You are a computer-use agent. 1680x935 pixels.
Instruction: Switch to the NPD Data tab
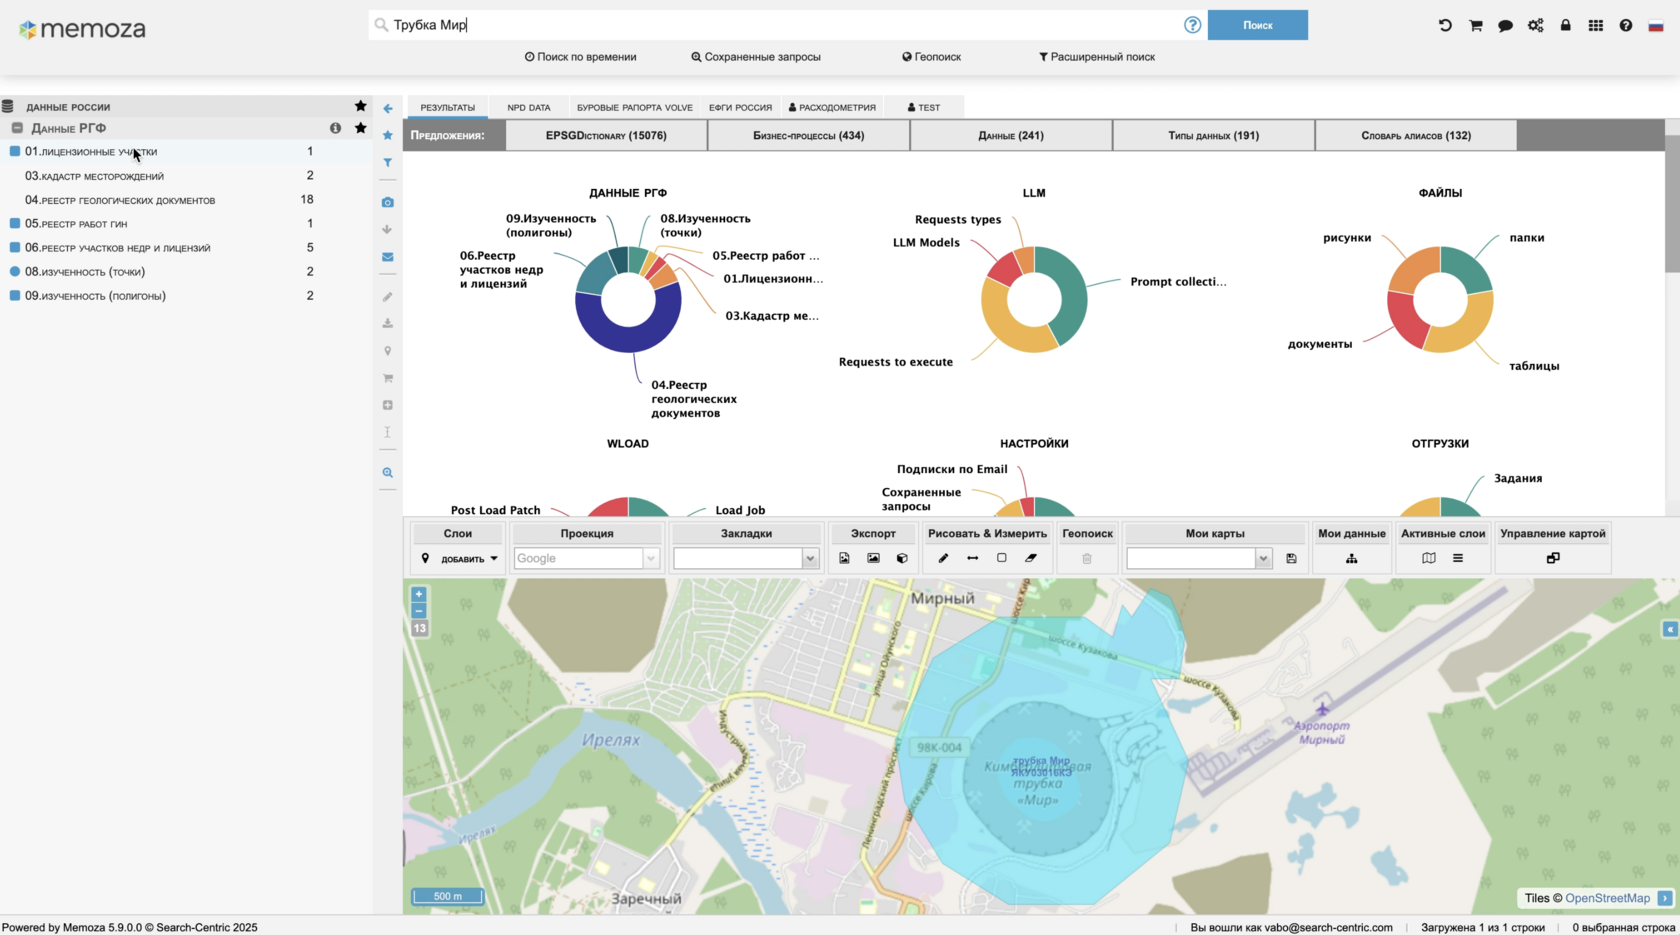point(528,107)
